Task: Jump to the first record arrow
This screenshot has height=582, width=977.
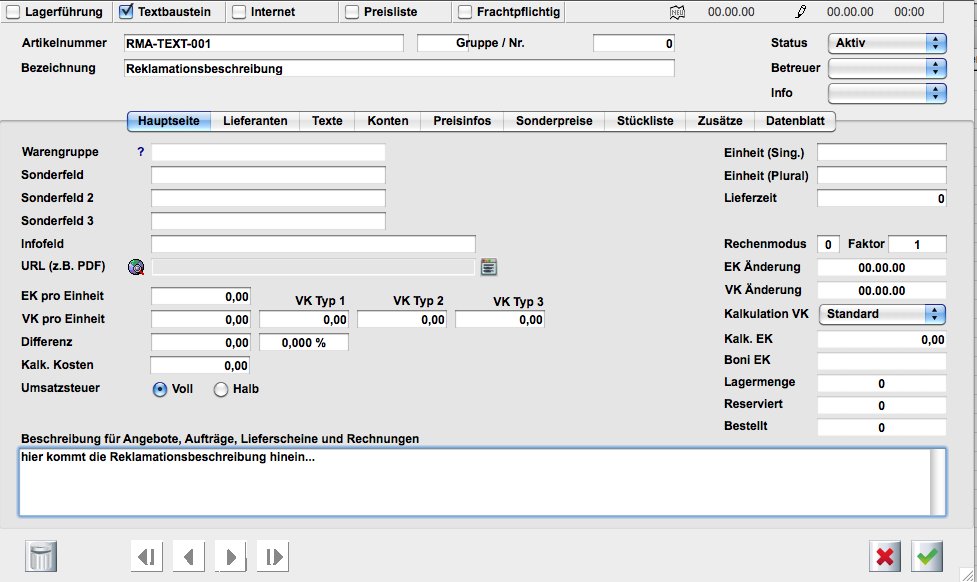Action: pyautogui.click(x=147, y=556)
